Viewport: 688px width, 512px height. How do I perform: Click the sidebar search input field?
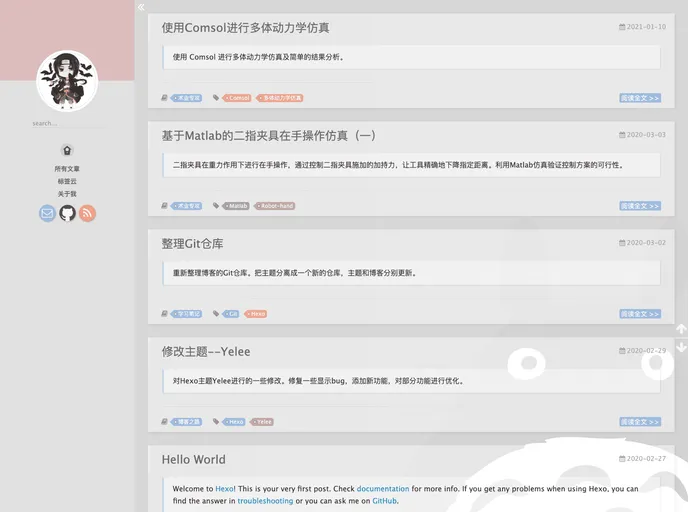pos(66,124)
